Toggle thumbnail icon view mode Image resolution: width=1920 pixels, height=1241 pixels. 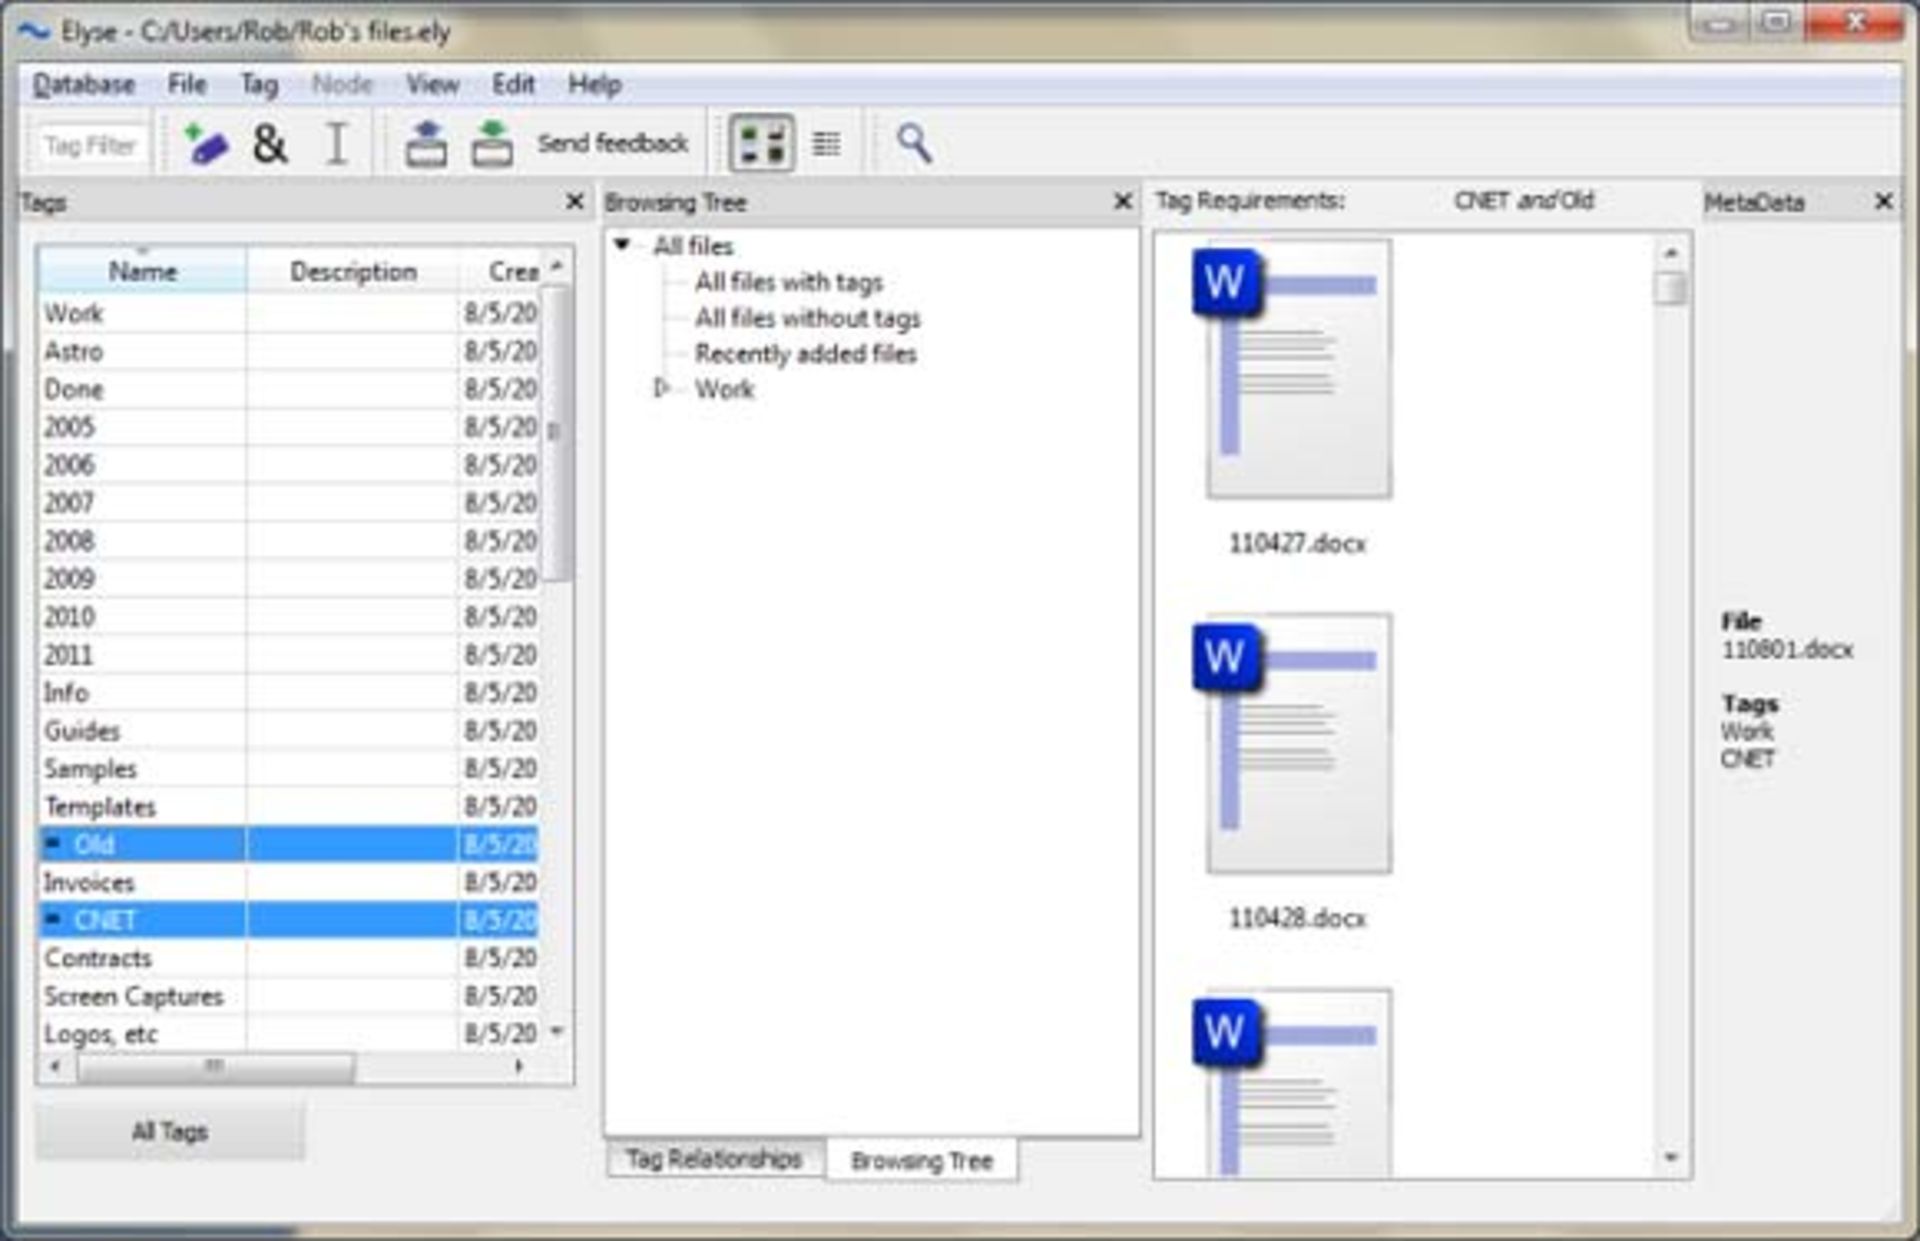tap(762, 144)
